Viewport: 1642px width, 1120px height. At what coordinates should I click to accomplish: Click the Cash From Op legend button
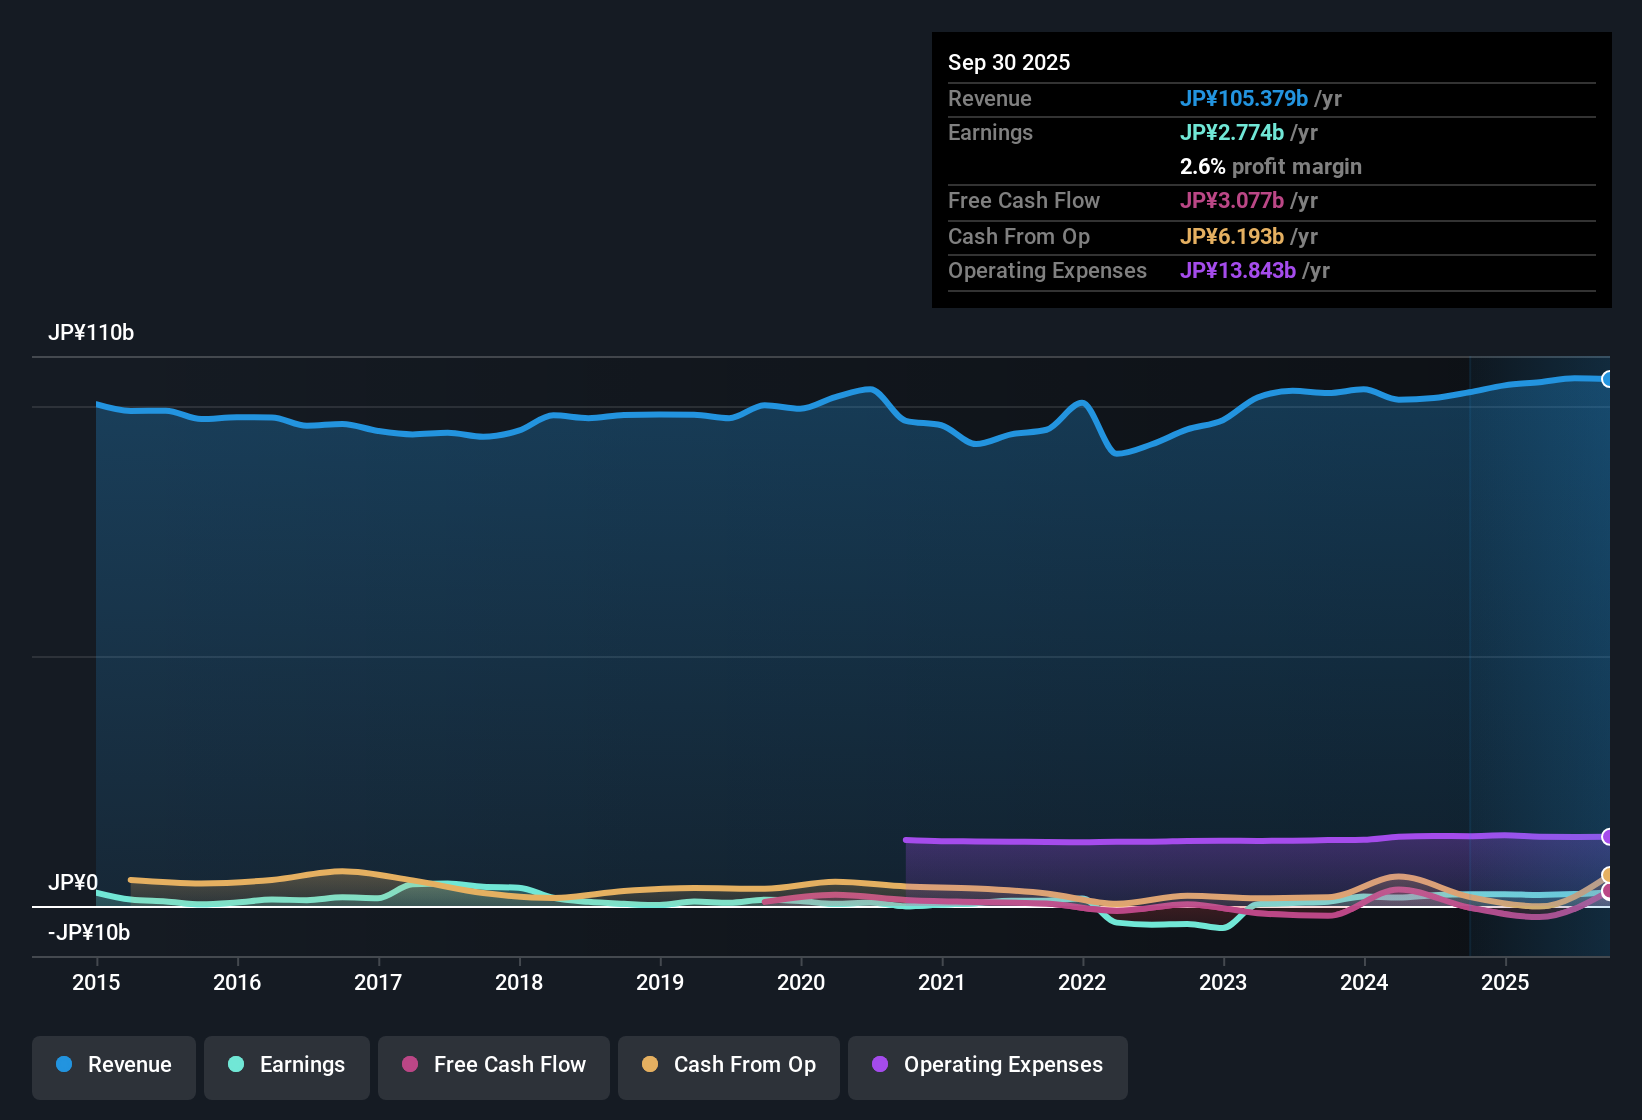(728, 1065)
